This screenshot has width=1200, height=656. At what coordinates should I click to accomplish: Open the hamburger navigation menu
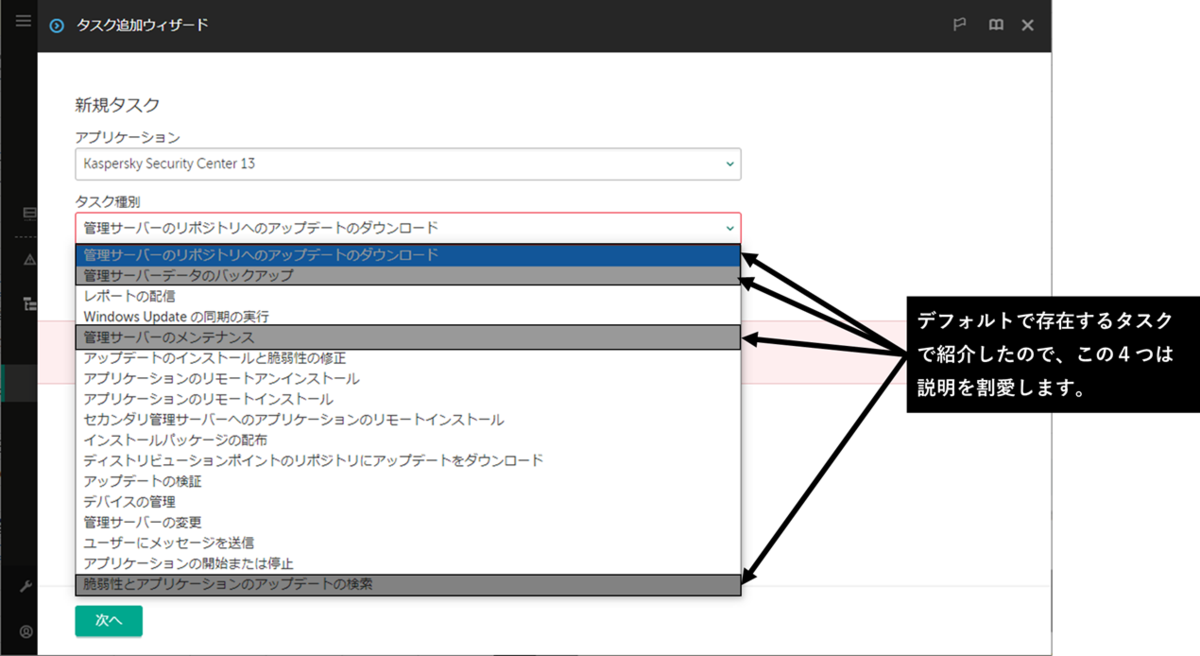point(22,20)
